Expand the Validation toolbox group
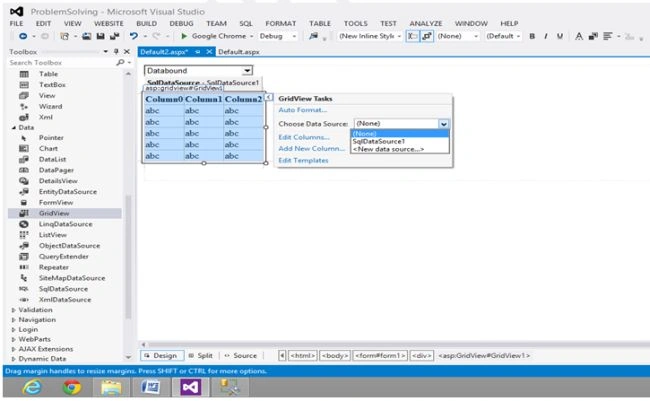Viewport: 650px width, 401px height. tap(14, 310)
